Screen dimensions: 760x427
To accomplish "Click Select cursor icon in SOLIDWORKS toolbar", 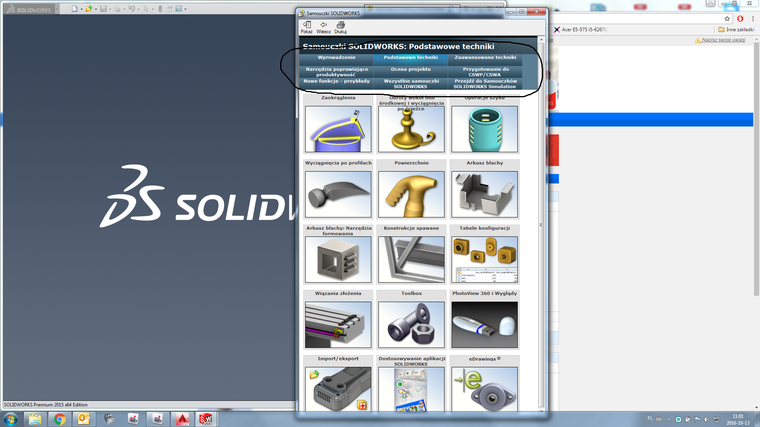I will [145, 9].
